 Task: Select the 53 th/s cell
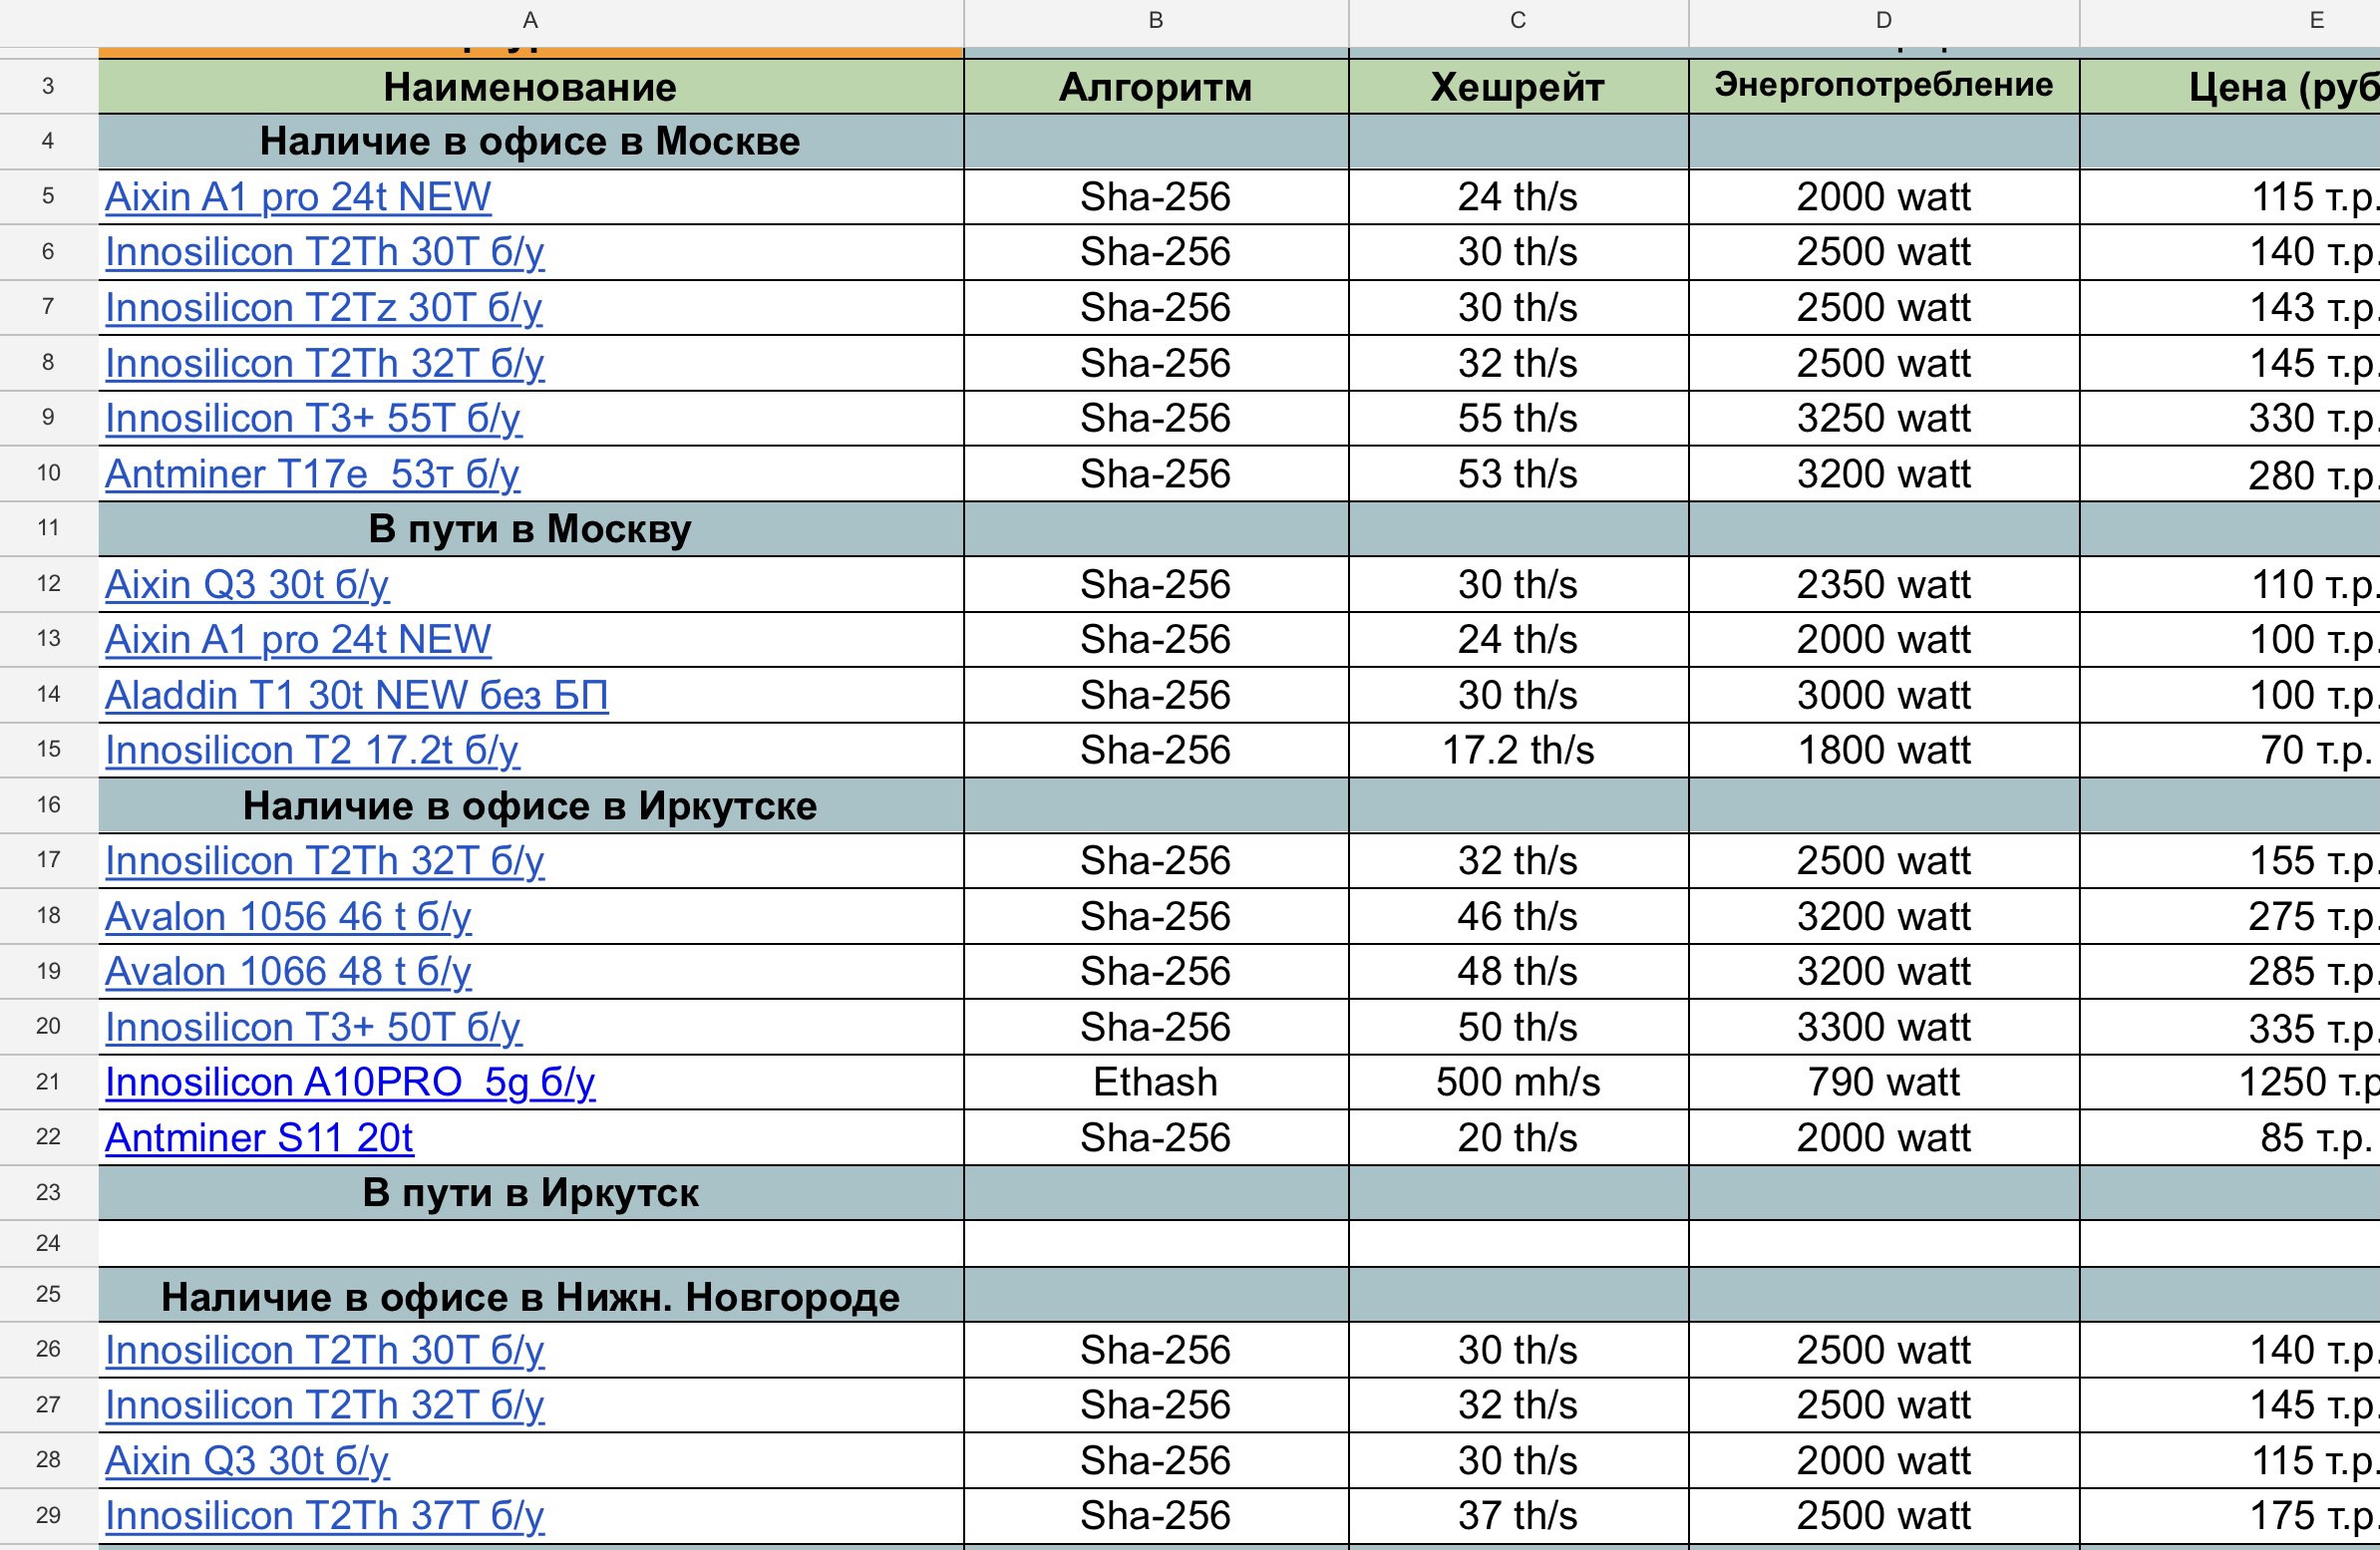point(1518,474)
